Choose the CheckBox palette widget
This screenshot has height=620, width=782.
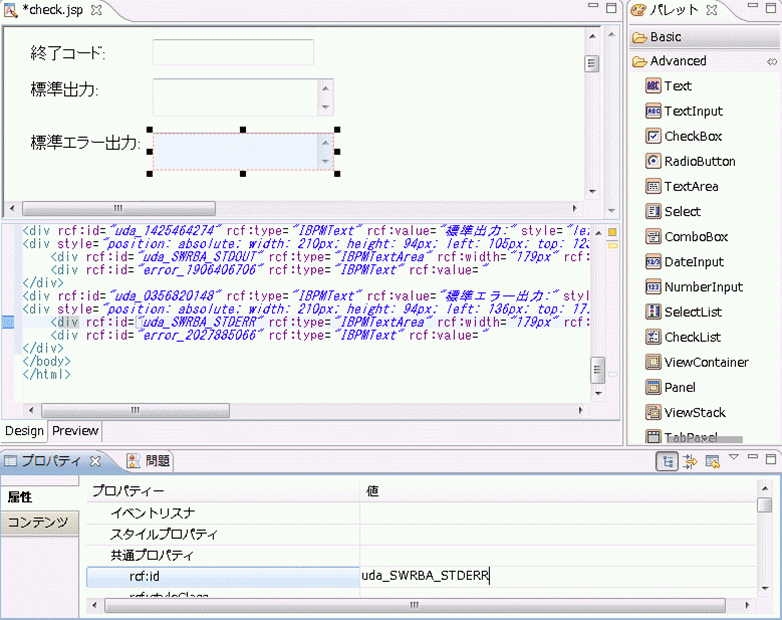tap(692, 136)
